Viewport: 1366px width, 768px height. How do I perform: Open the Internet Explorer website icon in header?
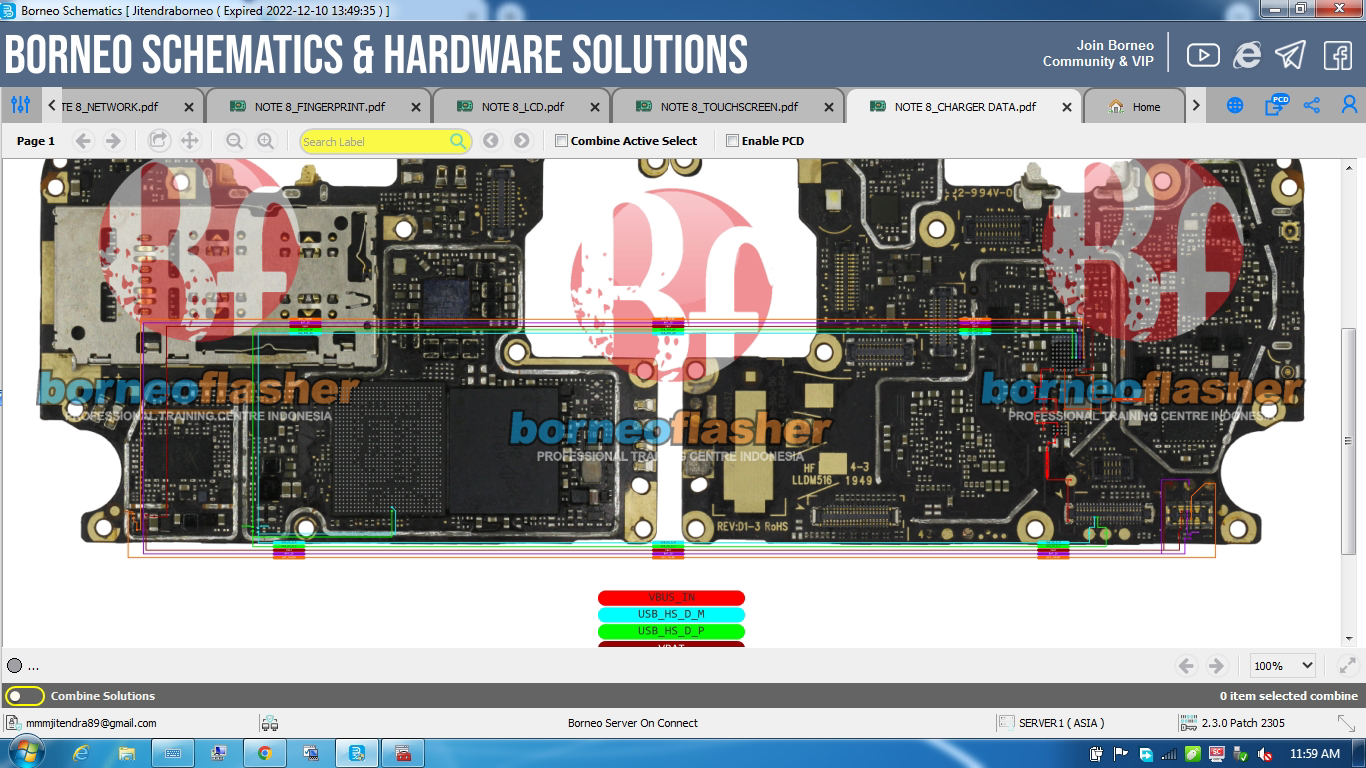pos(1247,55)
